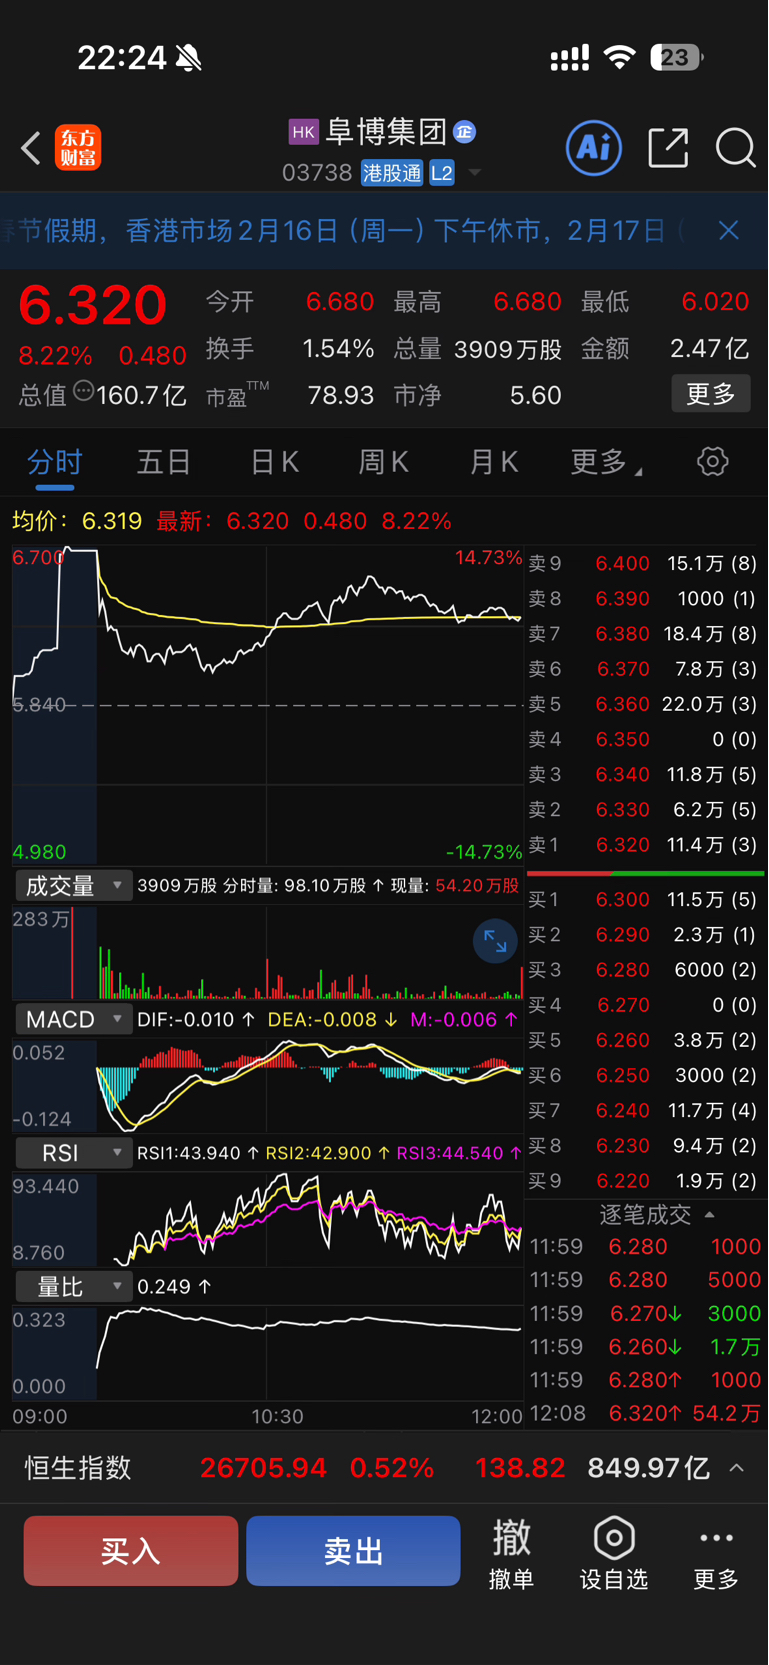Tap the HK market badge
The width and height of the screenshot is (769, 1665).
click(x=303, y=132)
